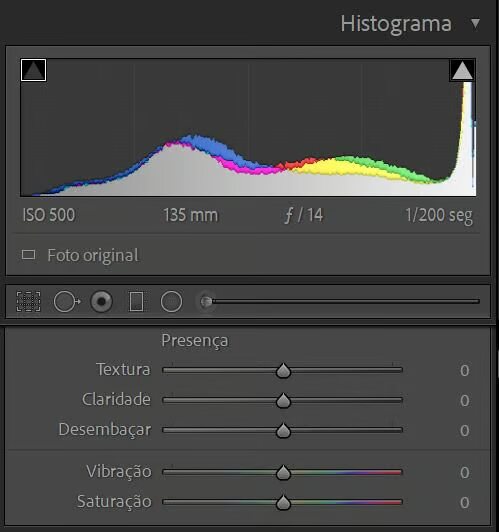Click the Textura slider label
Screen dimensions: 499x532
point(123,369)
